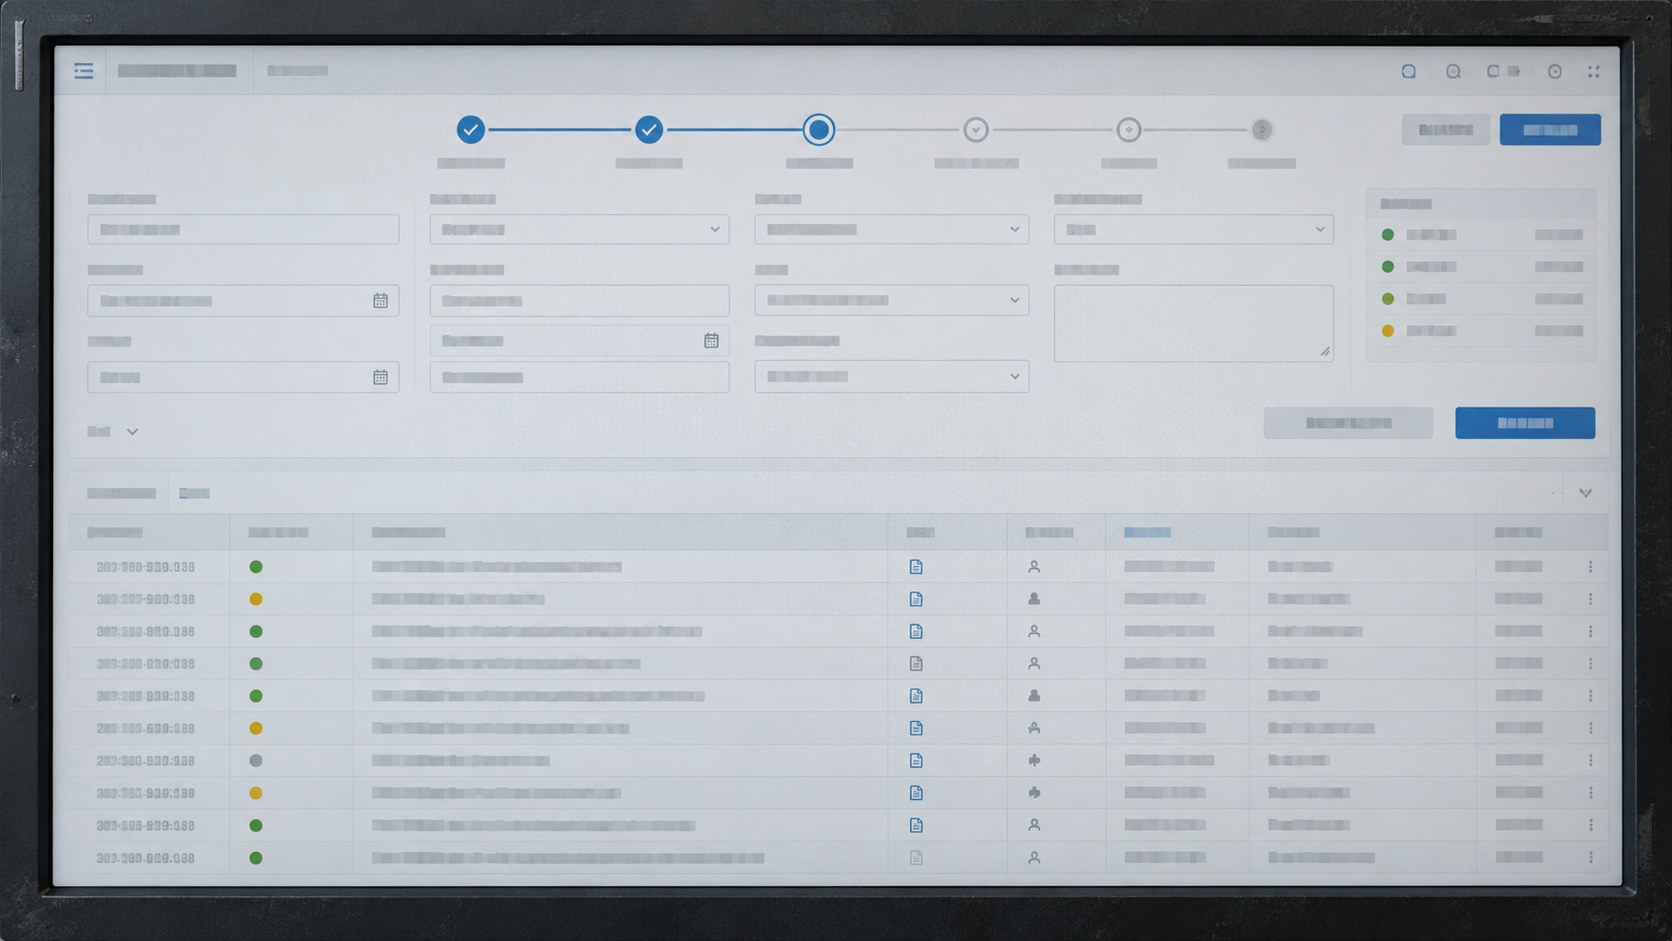Viewport: 1672px width, 941px height.
Task: Toggle the fullscreen four-corner icon in header
Action: (1593, 71)
